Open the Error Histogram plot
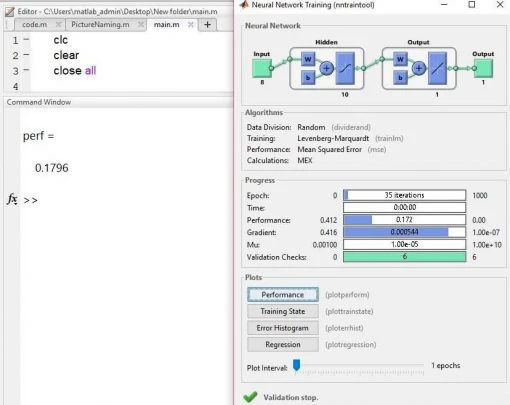Screen dimensions: 510x405 283,328
